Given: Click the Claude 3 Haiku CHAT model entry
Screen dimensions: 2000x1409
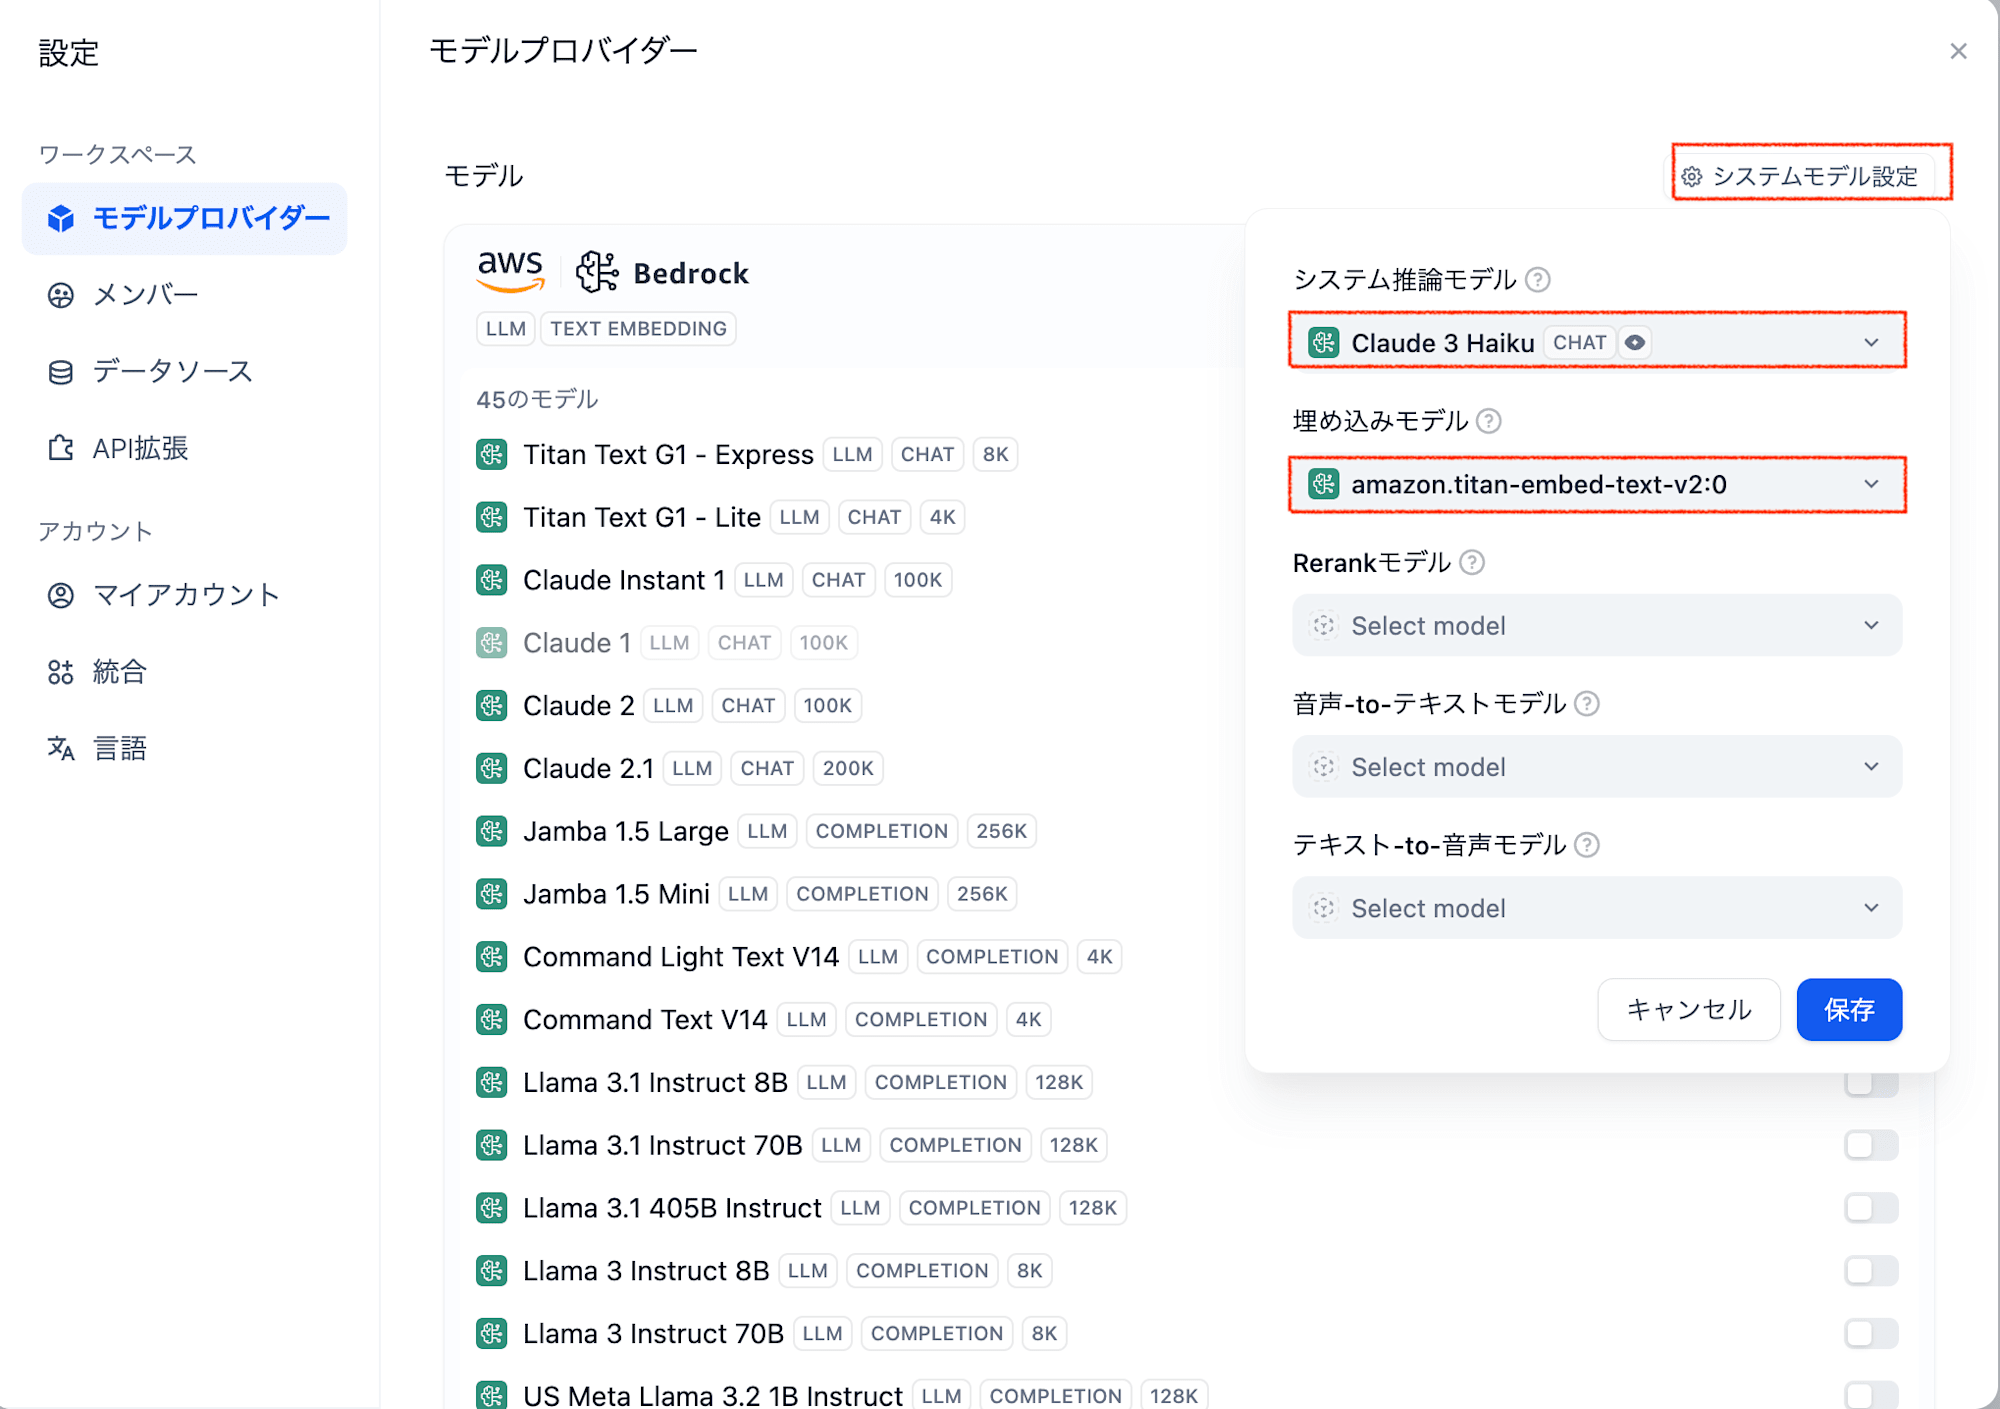Looking at the screenshot, I should pyautogui.click(x=1596, y=342).
